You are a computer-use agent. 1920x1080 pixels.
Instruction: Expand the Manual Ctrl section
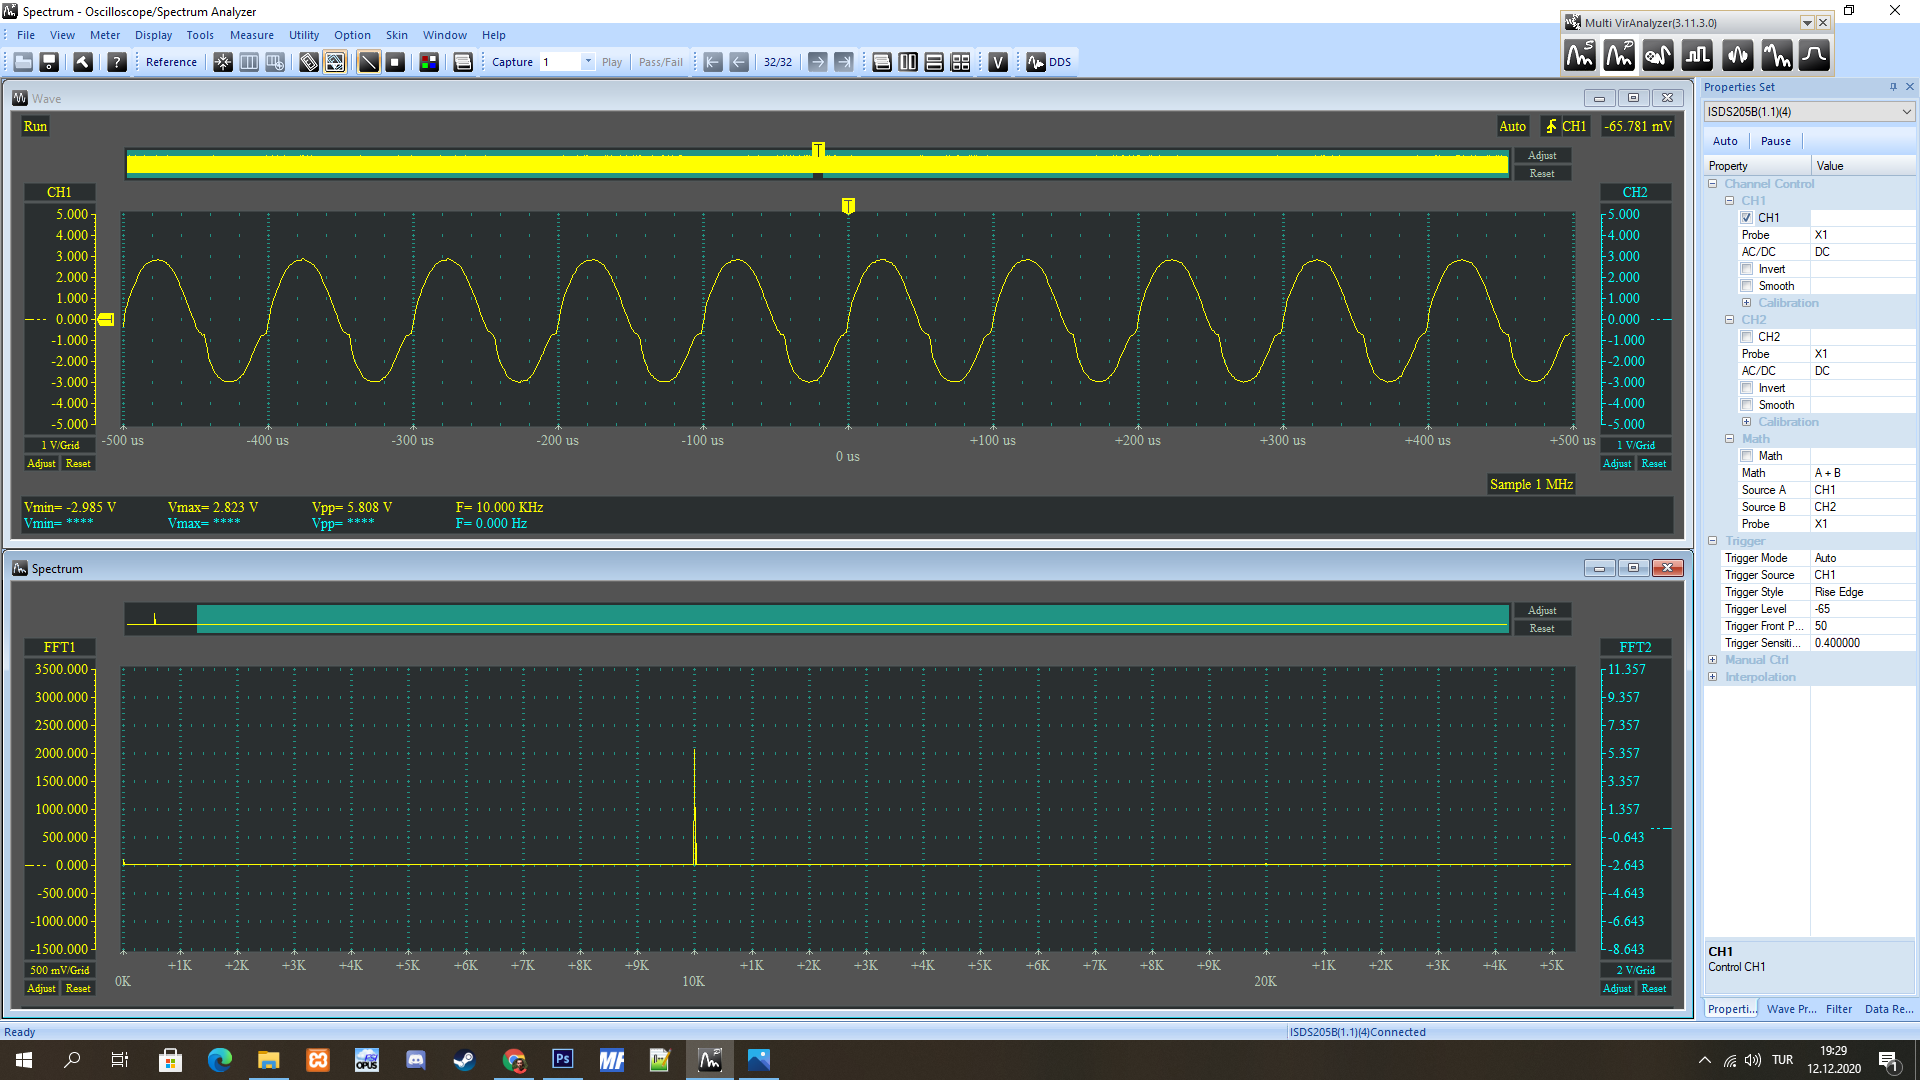click(1712, 660)
